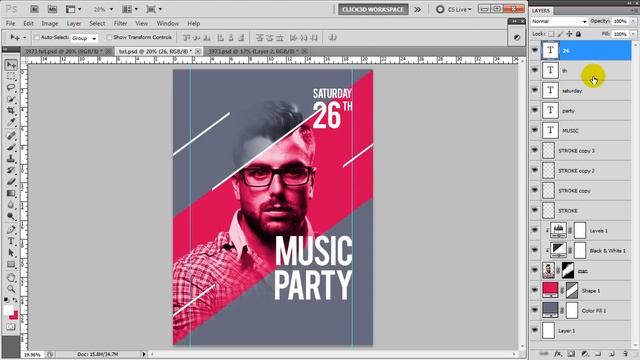Create a new layer icon
The width and height of the screenshot is (640, 360).
[612, 353]
